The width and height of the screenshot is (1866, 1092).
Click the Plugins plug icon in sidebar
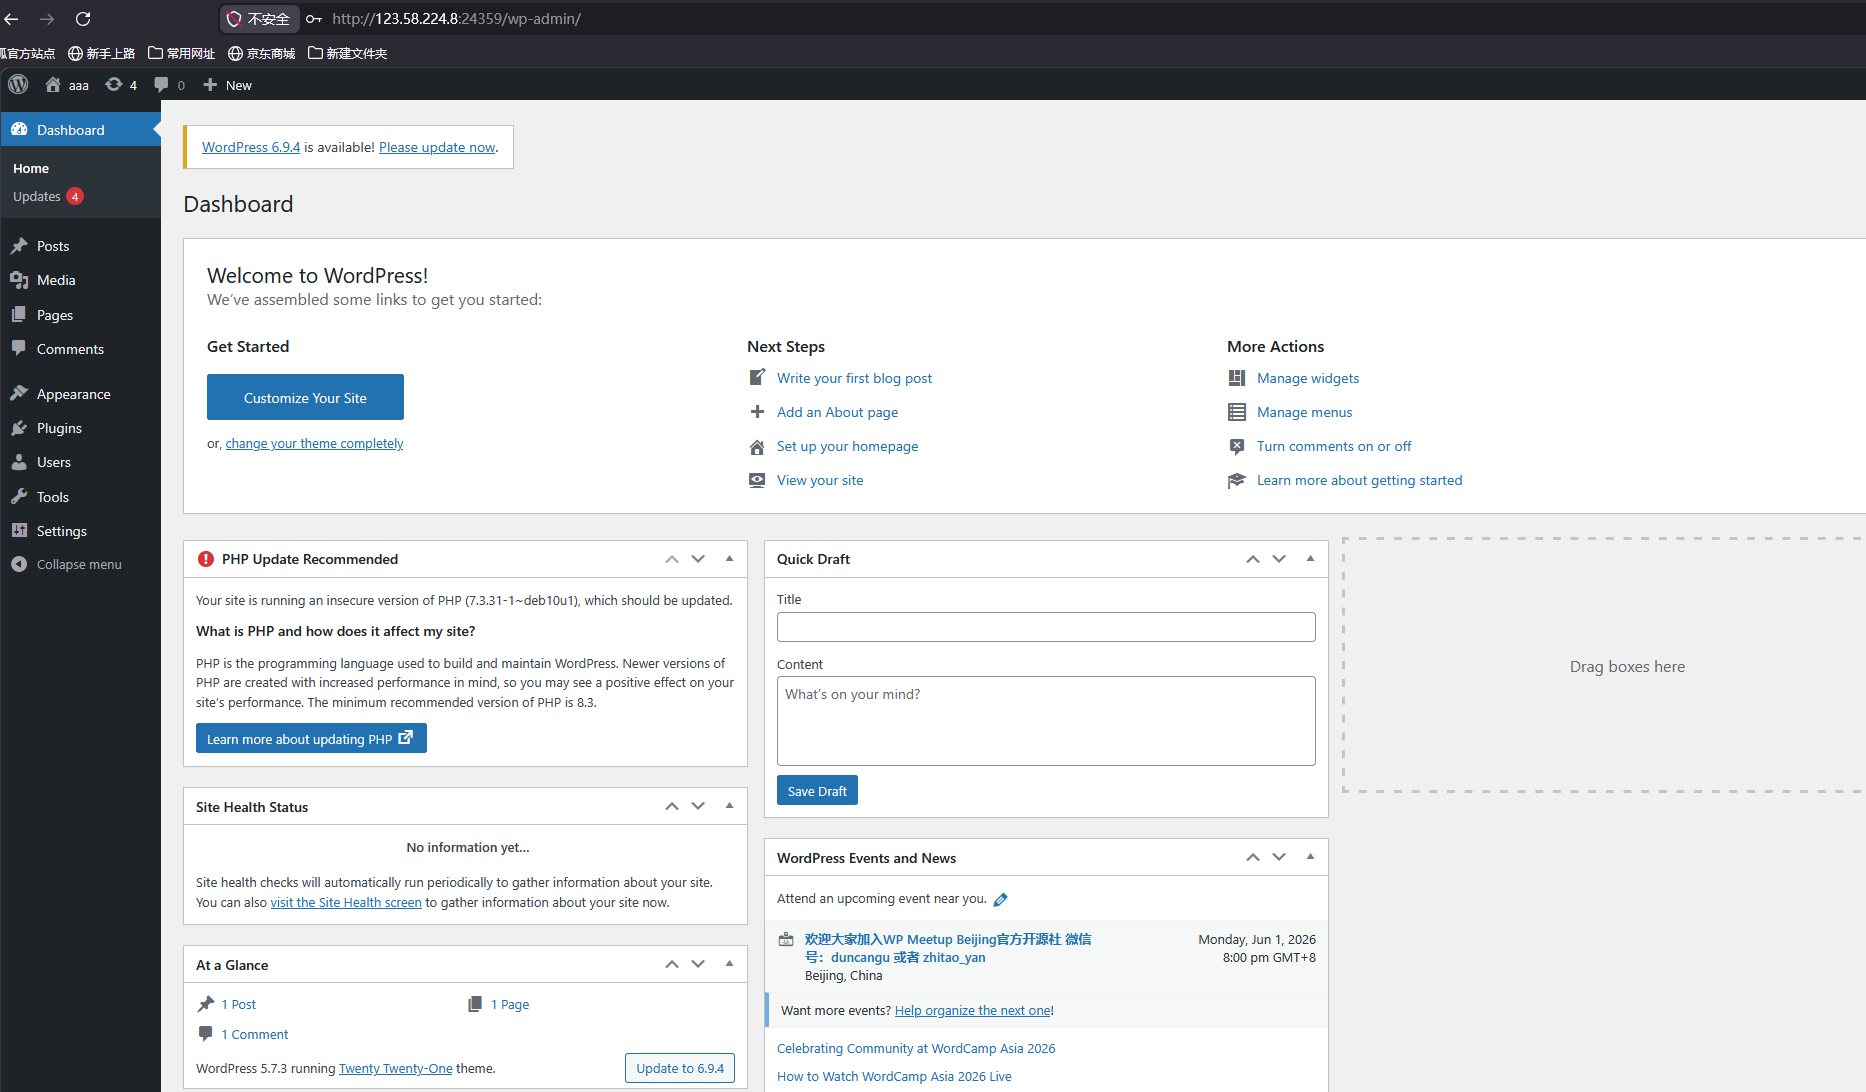point(19,428)
